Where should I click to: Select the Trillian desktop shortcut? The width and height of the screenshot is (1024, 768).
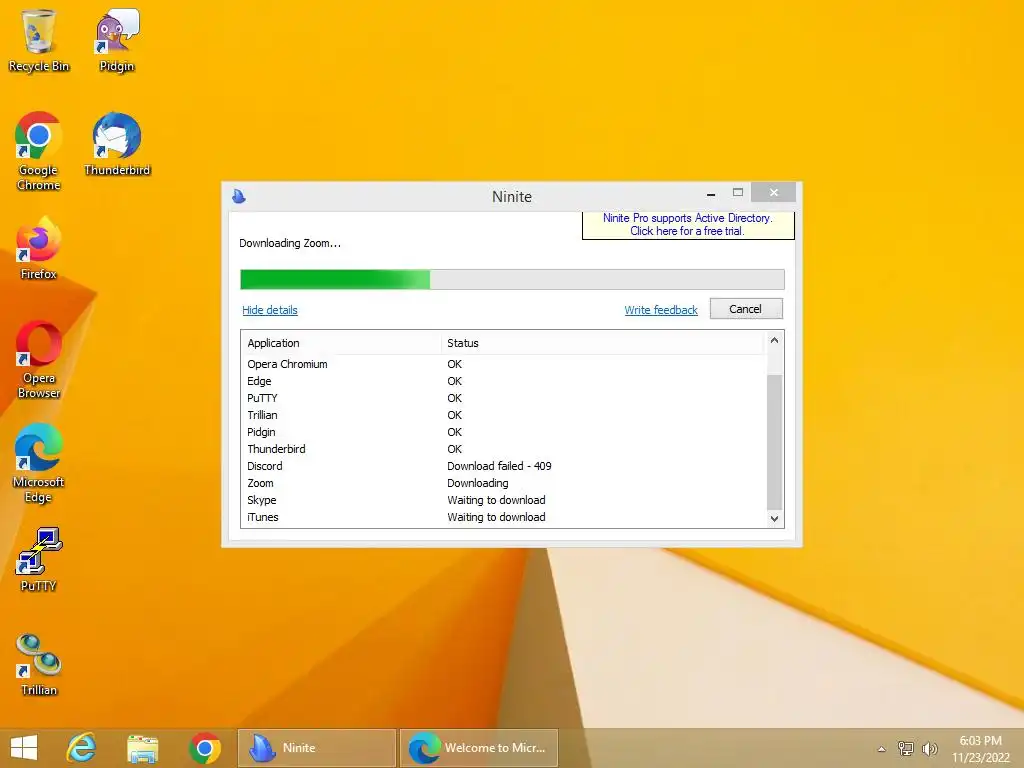pos(39,664)
